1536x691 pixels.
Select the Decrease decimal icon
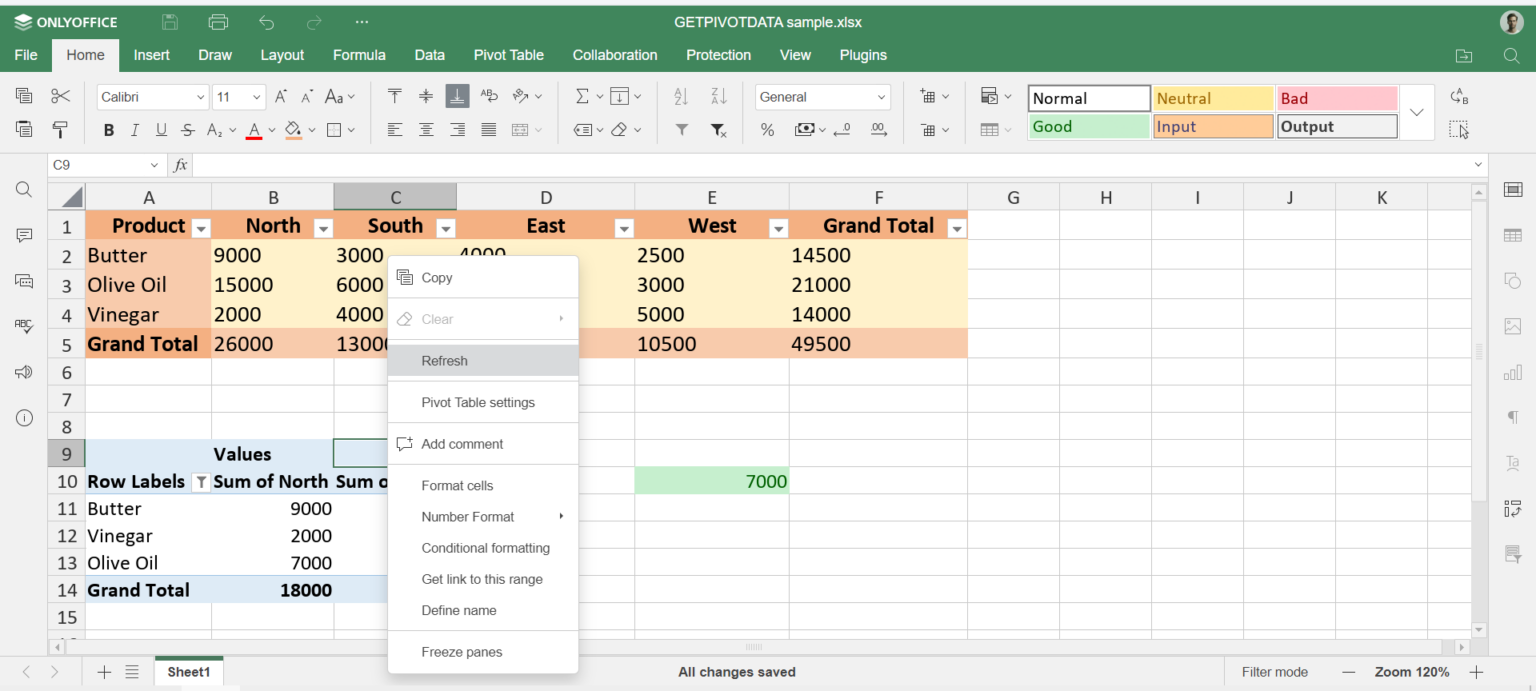[x=841, y=131]
